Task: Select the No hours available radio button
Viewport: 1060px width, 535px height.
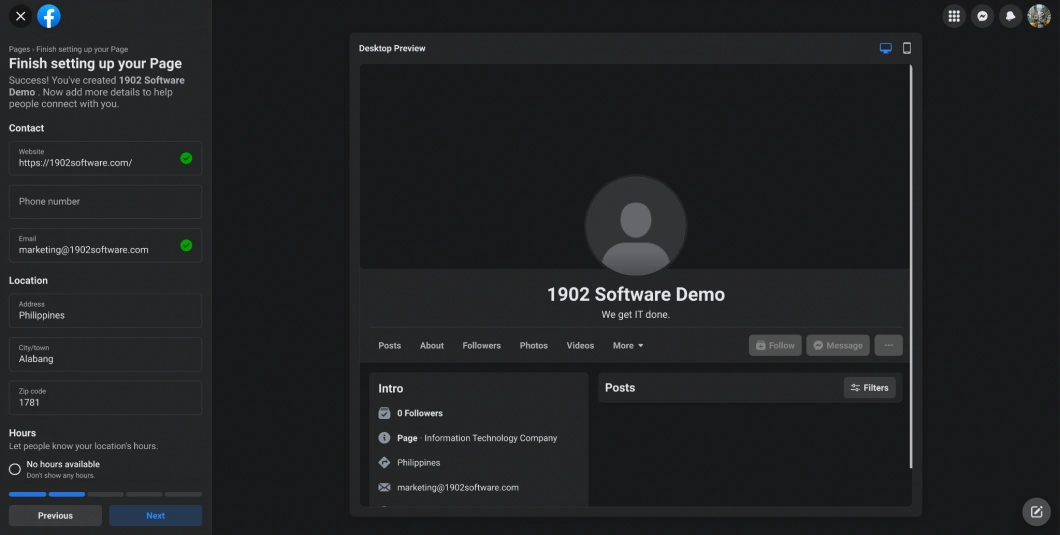Action: [x=15, y=469]
